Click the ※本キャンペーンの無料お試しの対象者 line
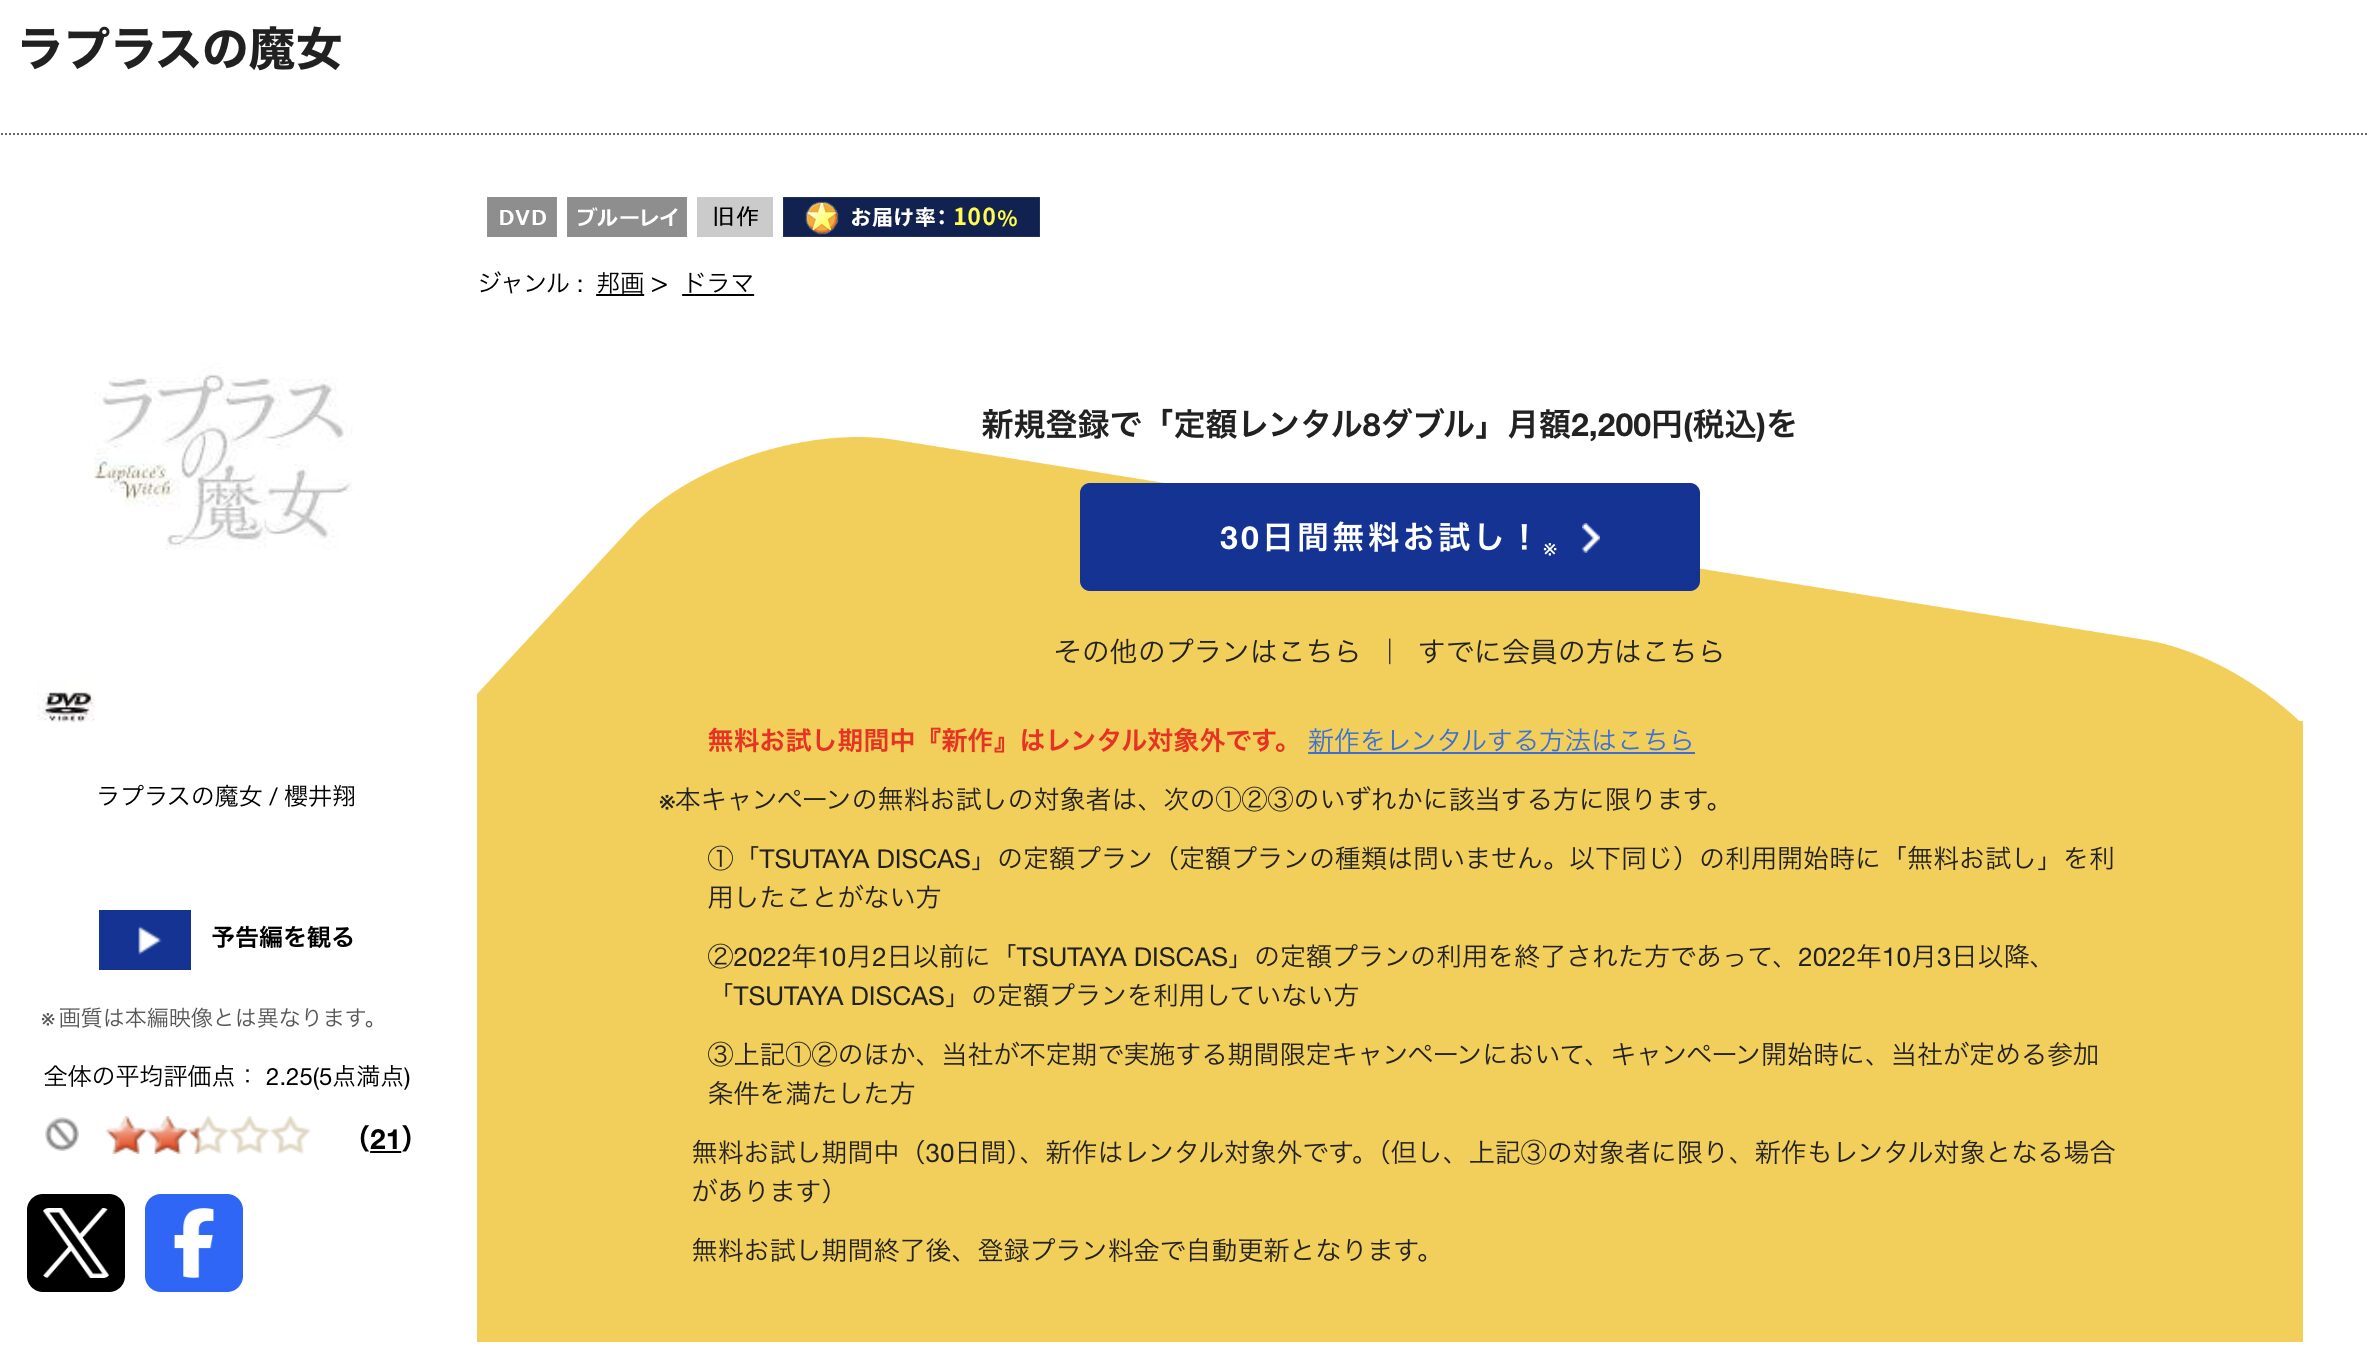This screenshot has width=2368, height=1364. [1191, 799]
